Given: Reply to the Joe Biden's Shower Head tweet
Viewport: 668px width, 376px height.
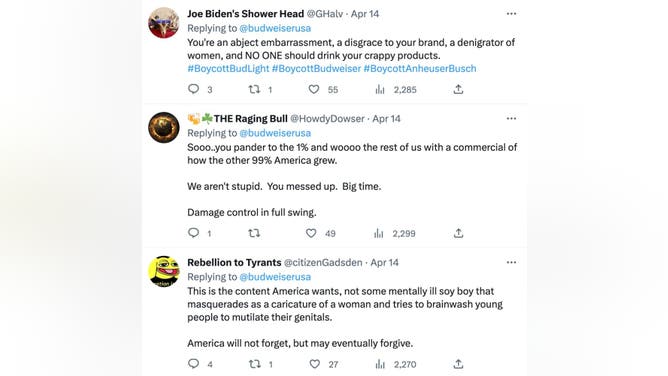Looking at the screenshot, I should point(193,89).
